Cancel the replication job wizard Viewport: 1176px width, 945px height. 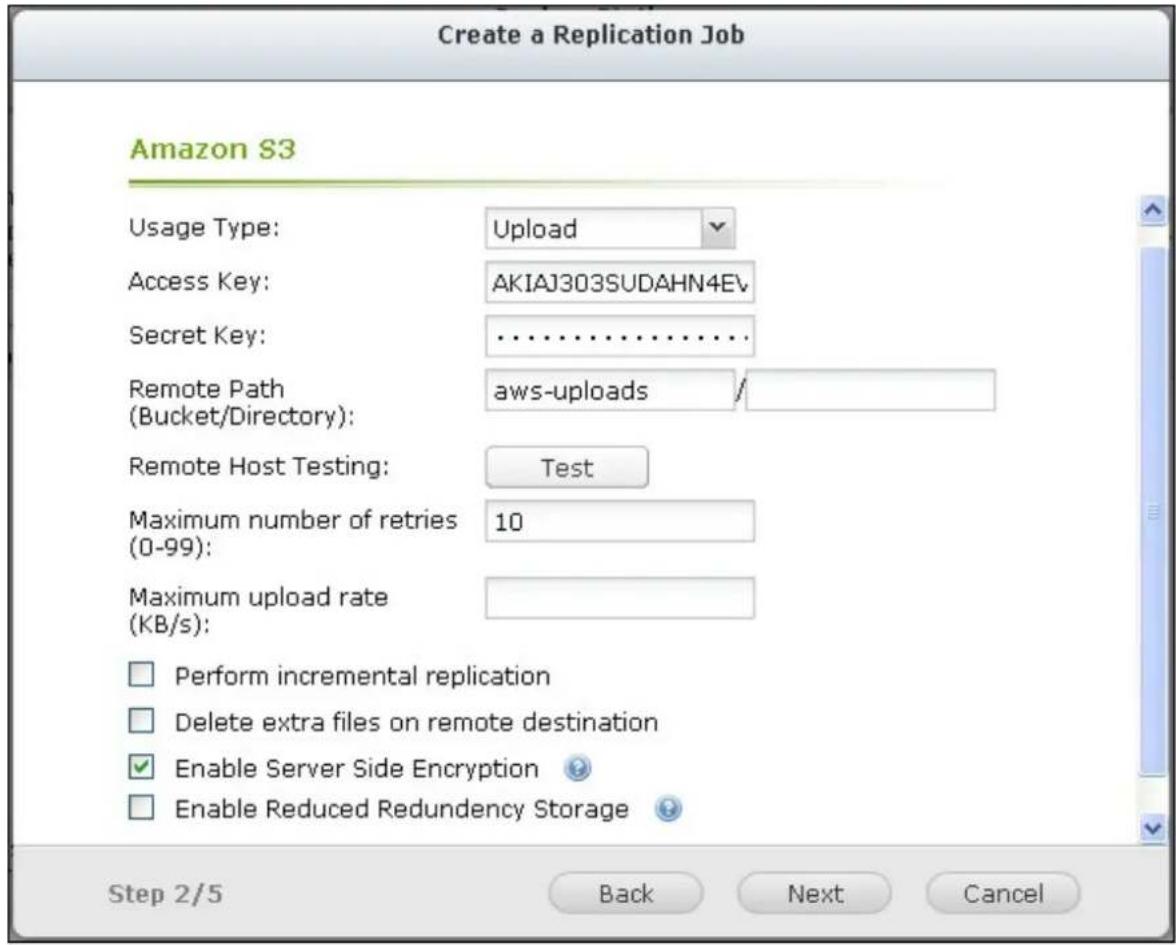[1003, 894]
